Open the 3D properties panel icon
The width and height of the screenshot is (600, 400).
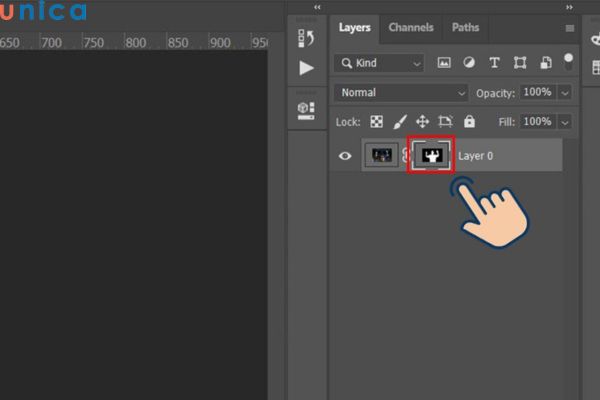tap(306, 111)
